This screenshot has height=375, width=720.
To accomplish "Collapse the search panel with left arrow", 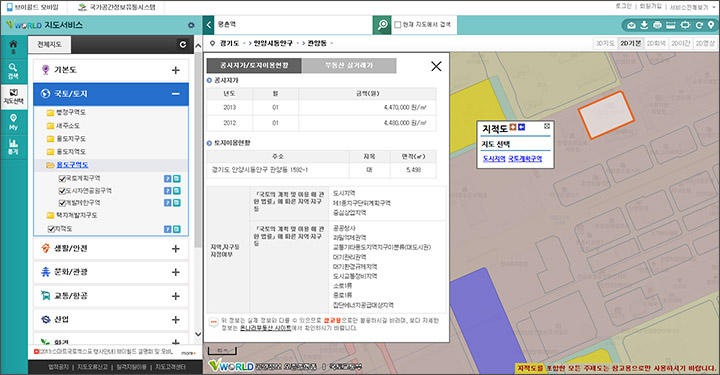I will (209, 25).
